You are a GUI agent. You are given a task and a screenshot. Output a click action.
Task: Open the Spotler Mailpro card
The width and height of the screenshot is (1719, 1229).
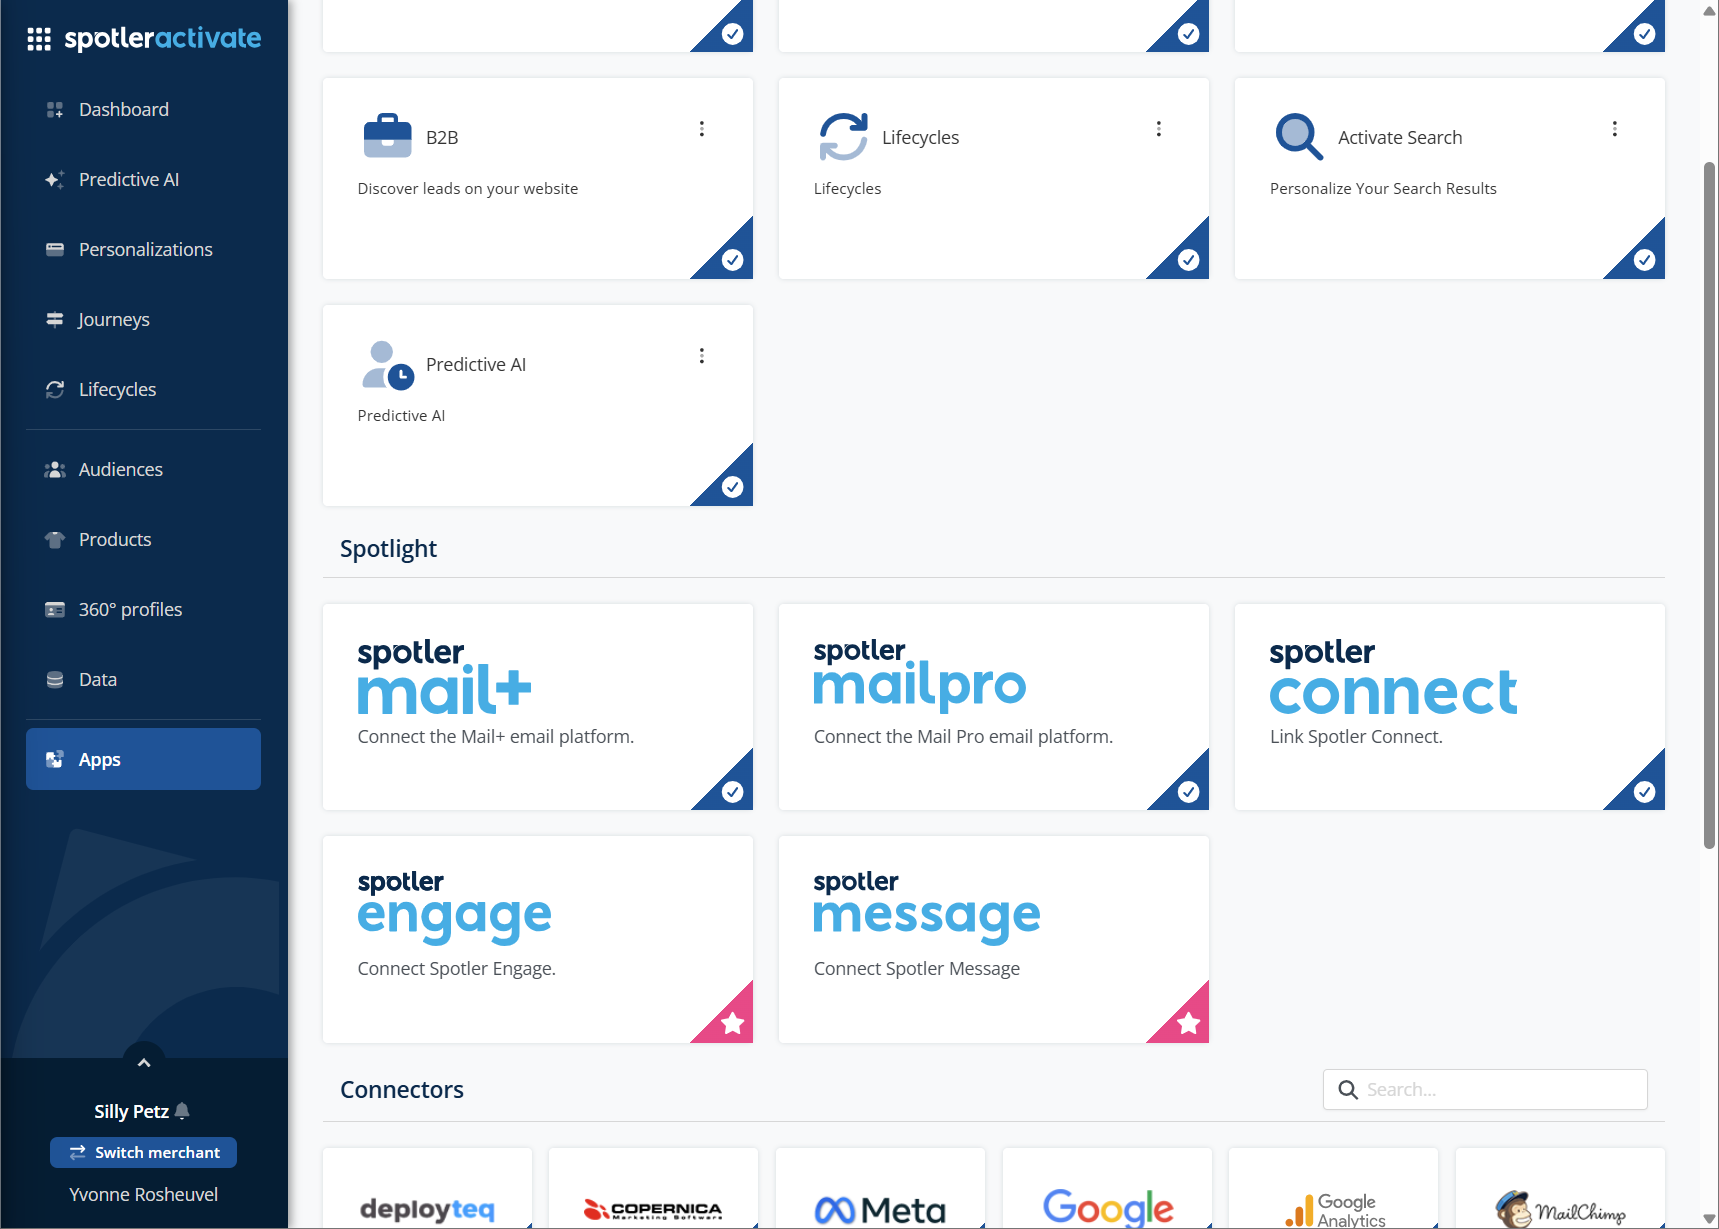(993, 706)
